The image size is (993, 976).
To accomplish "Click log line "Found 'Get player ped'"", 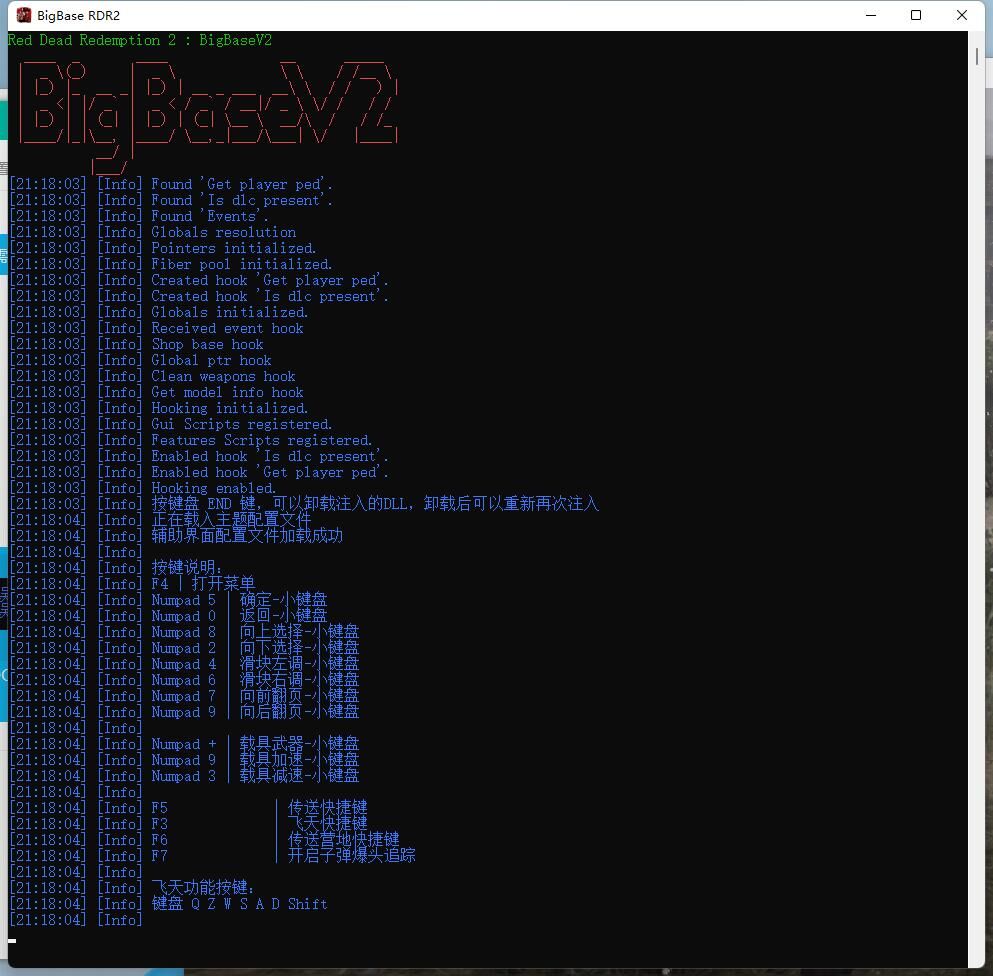I will [171, 184].
